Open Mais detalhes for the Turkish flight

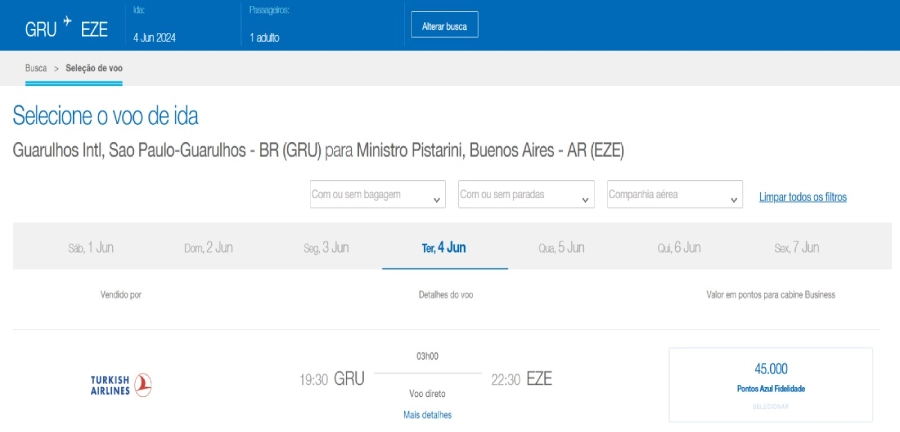(x=427, y=414)
